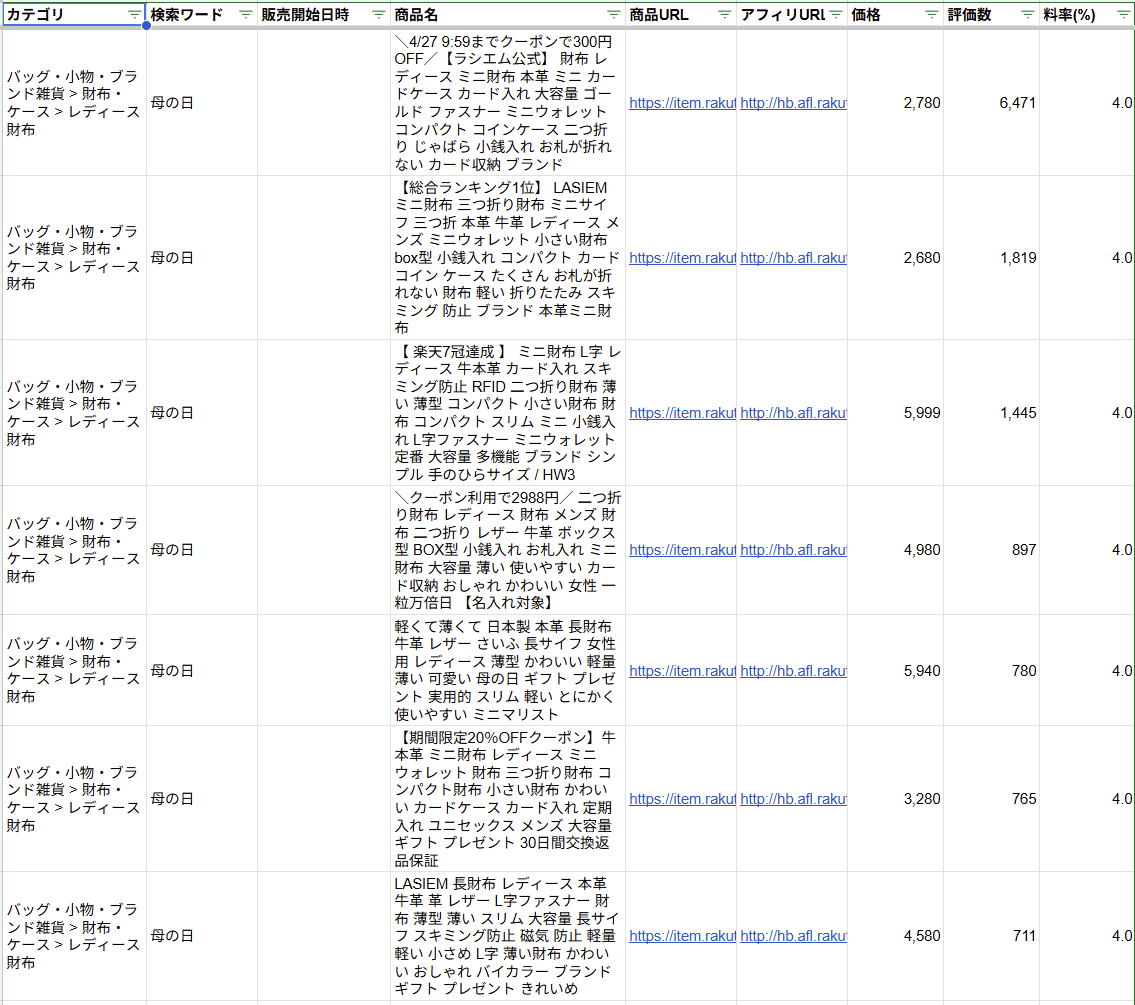Open the hb.afl.rakuten affiliate link for the 2,680 item

click(793, 258)
